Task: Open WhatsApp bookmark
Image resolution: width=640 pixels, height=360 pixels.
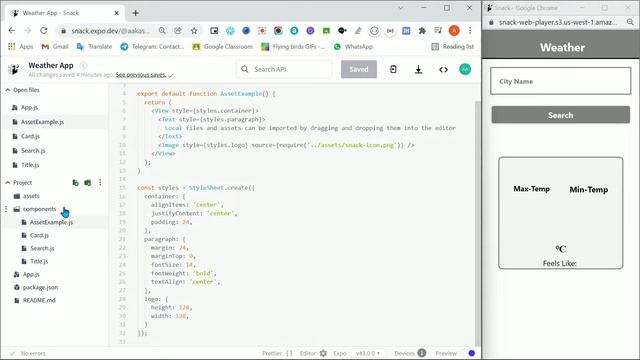Action: pyautogui.click(x=353, y=47)
